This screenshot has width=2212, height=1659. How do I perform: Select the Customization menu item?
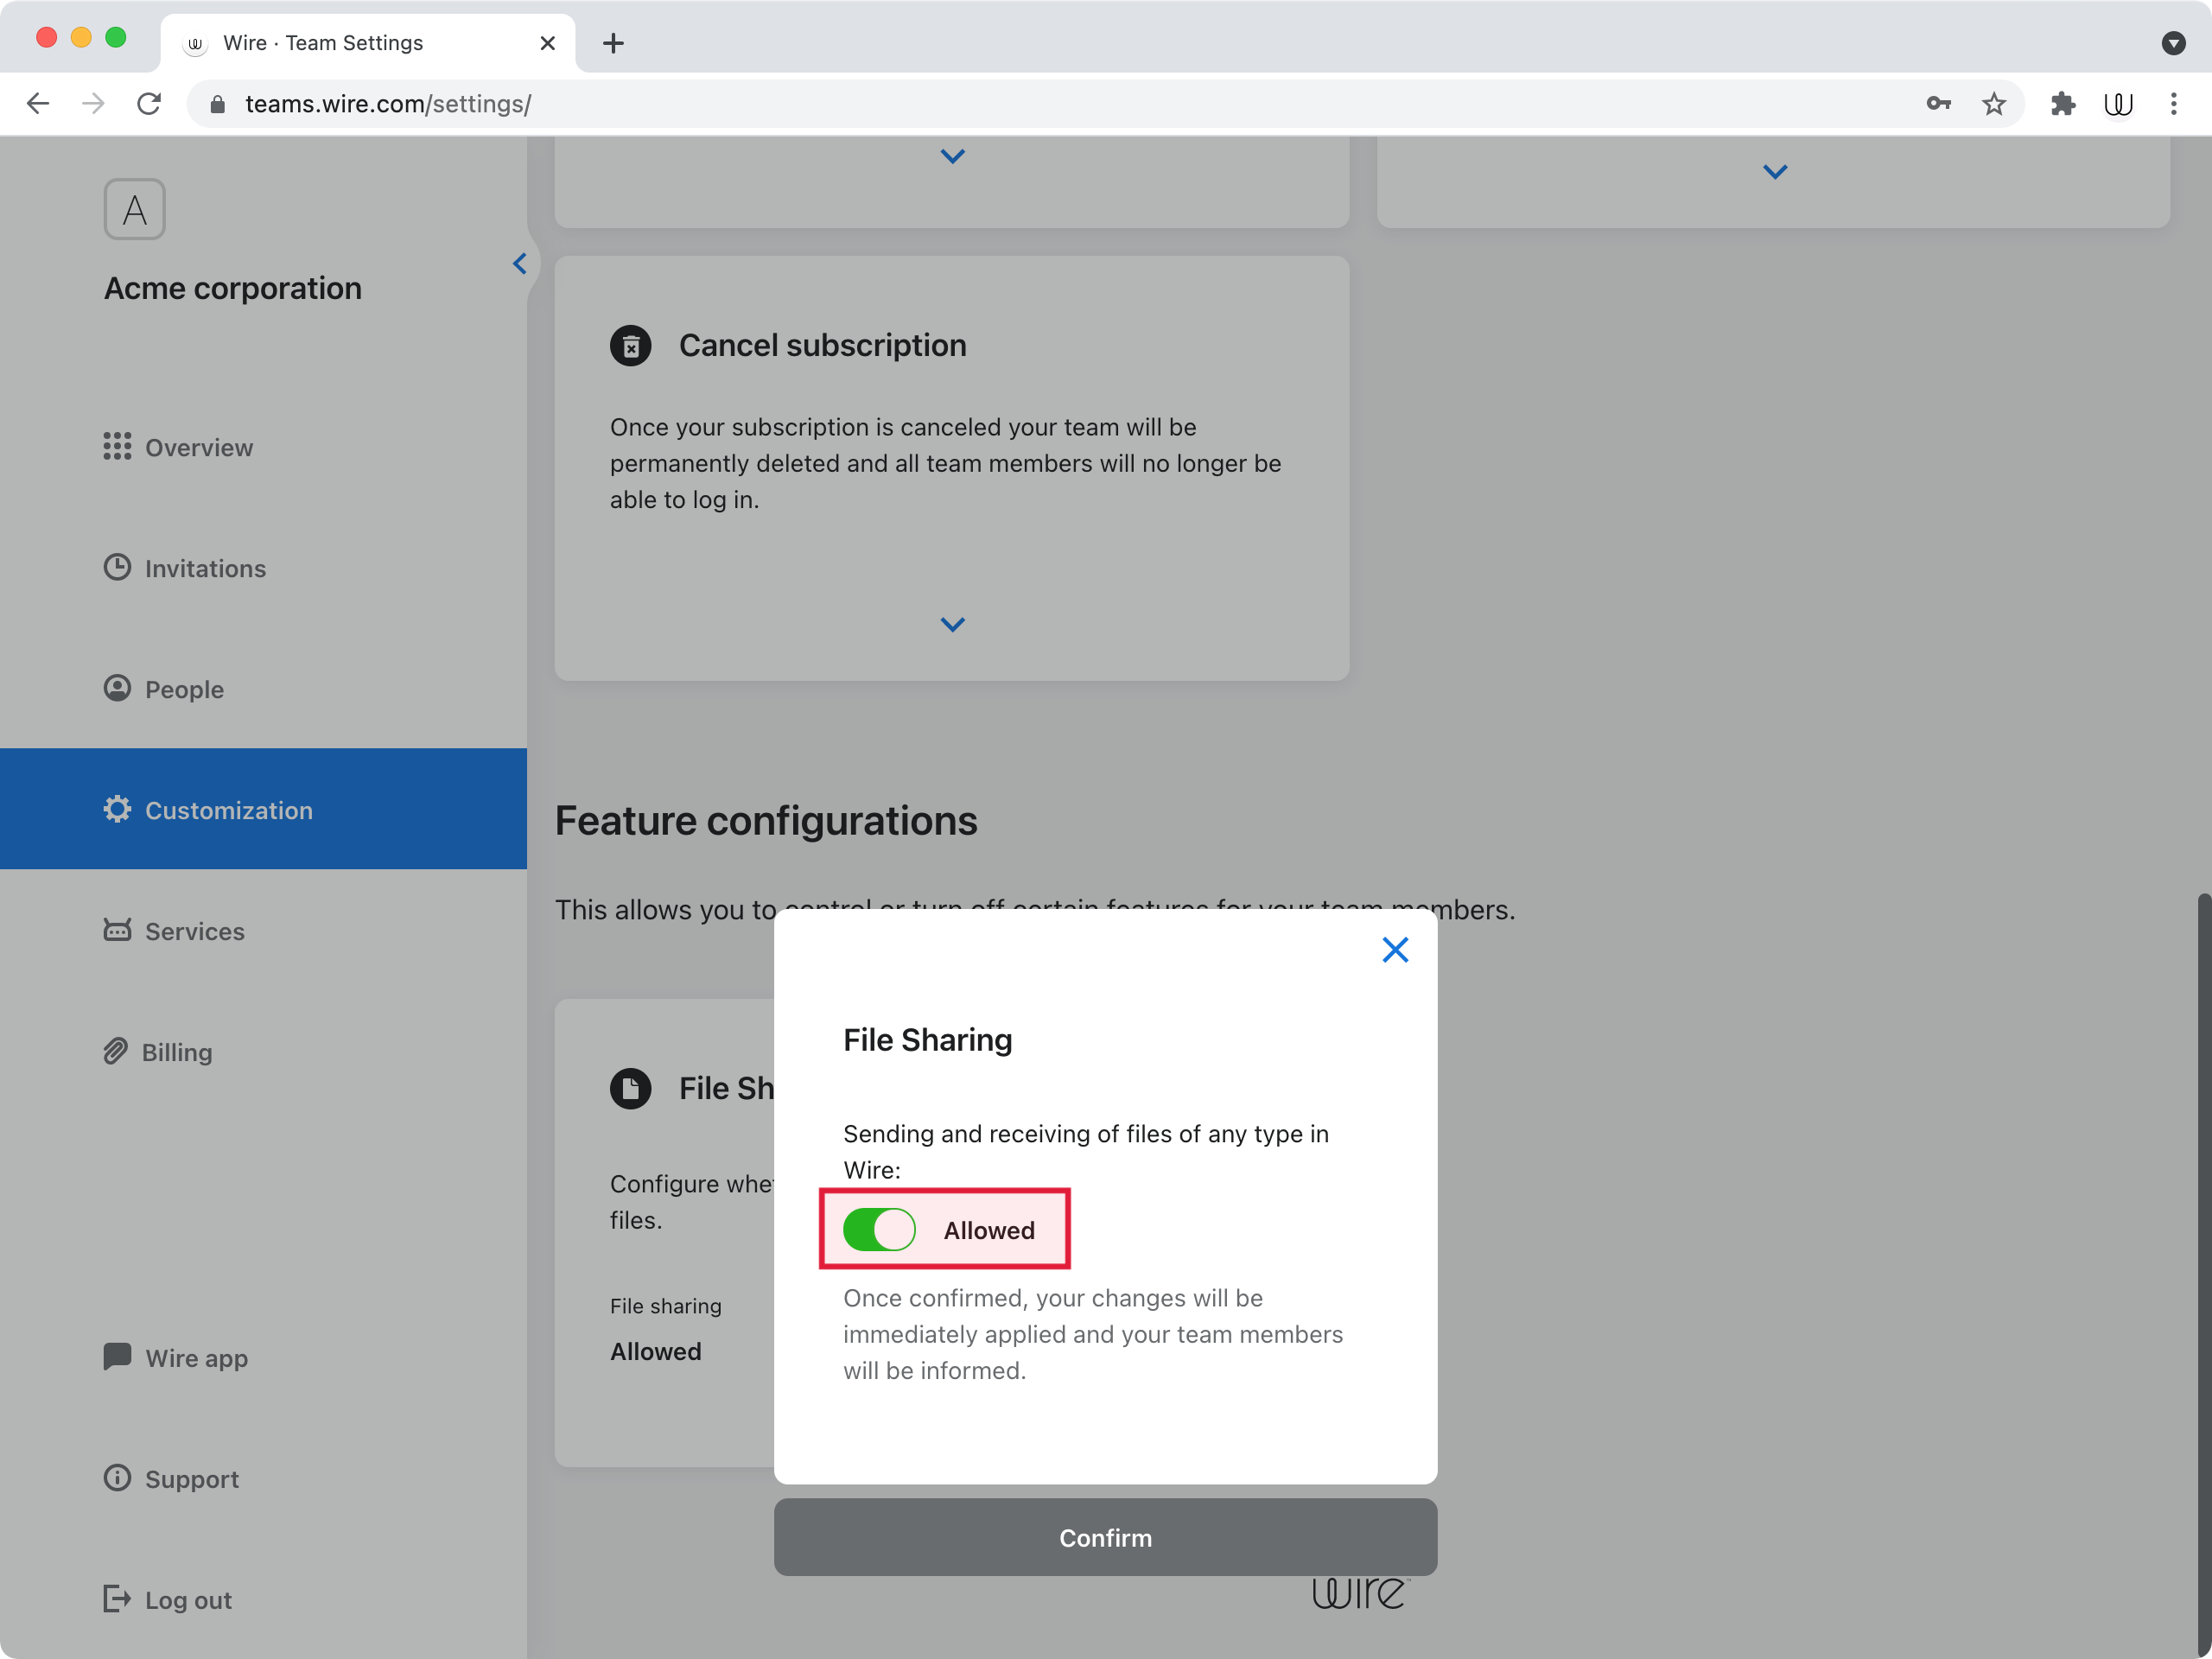tap(263, 809)
